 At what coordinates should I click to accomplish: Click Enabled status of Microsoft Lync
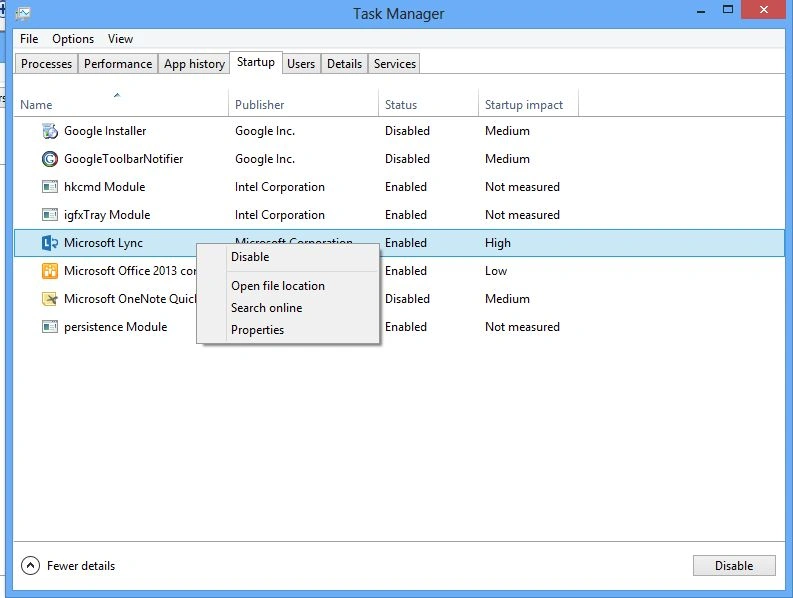406,243
